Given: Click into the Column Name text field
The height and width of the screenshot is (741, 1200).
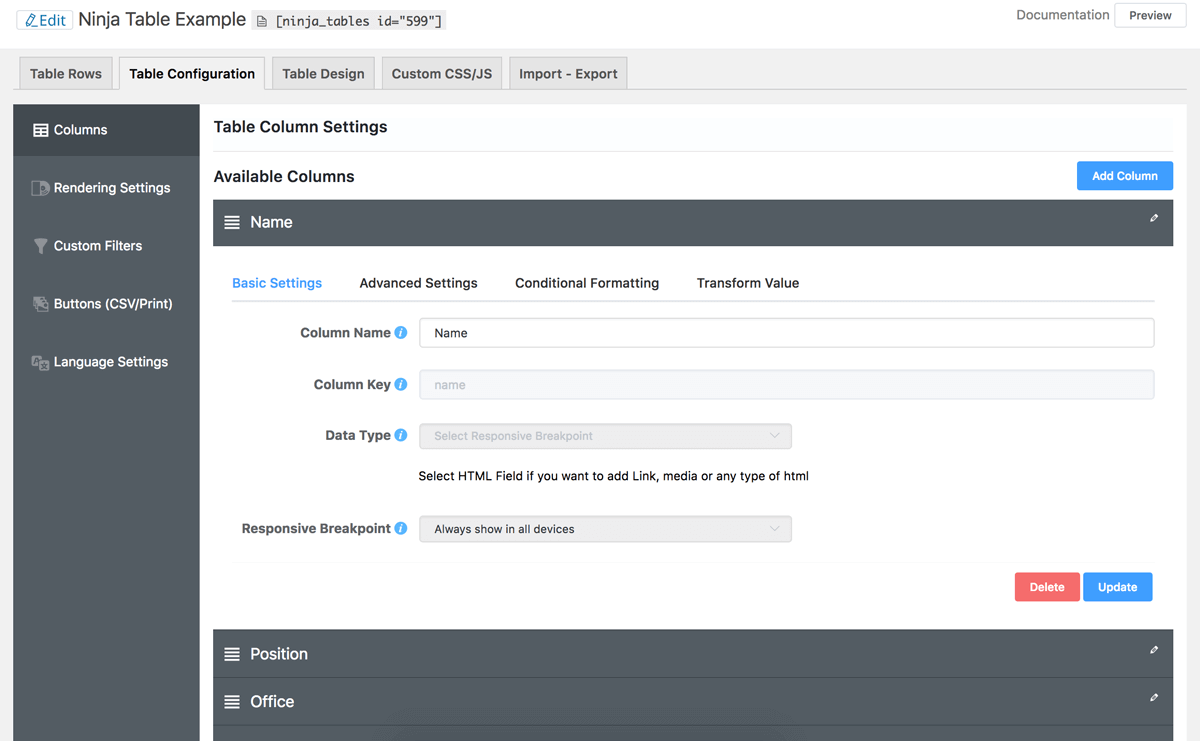Looking at the screenshot, I should coord(786,333).
